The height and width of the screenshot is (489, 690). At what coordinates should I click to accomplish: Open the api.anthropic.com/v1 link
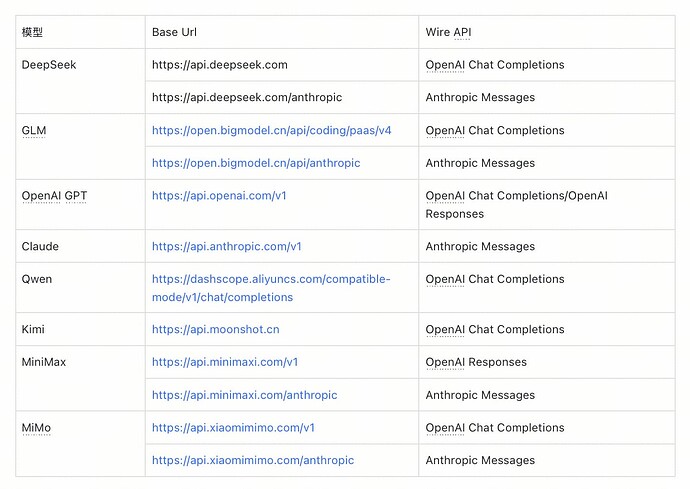coord(227,246)
